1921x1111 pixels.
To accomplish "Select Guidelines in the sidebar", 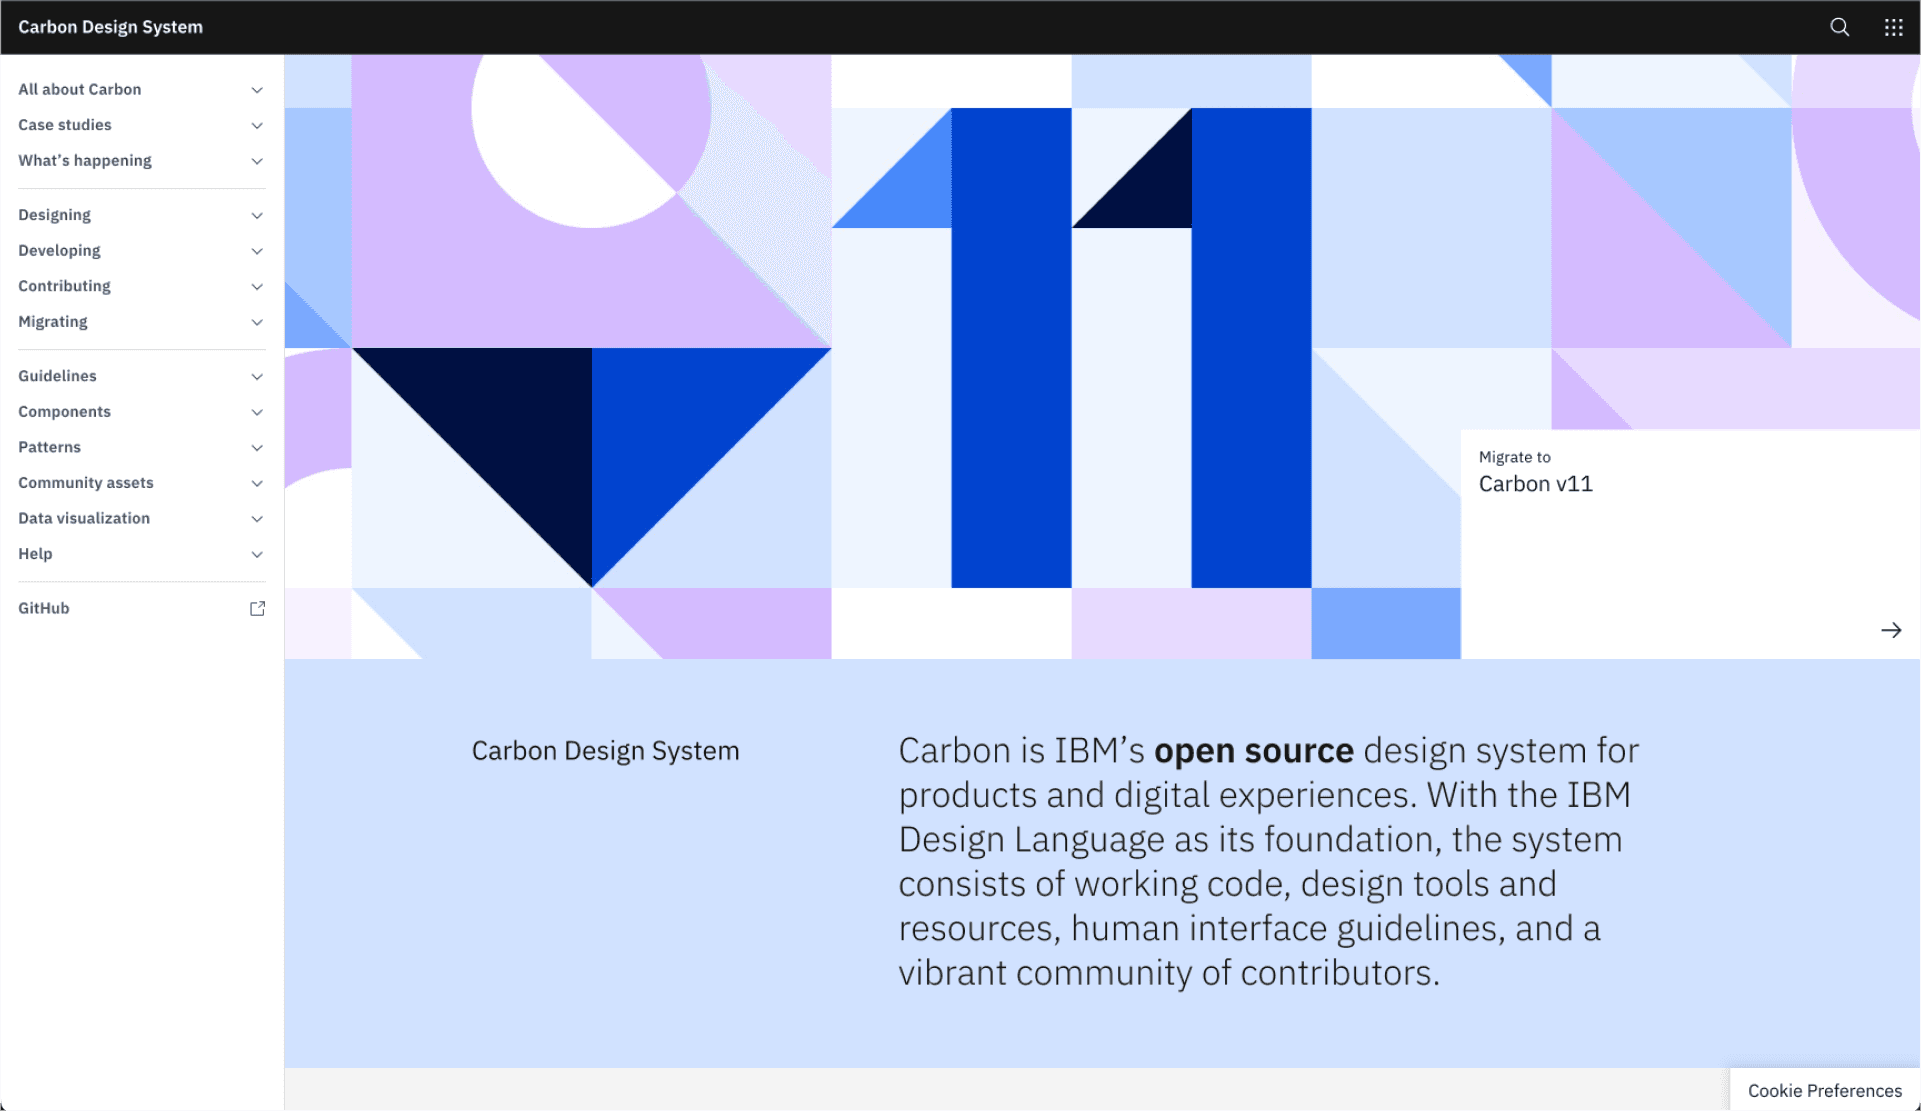I will (58, 376).
